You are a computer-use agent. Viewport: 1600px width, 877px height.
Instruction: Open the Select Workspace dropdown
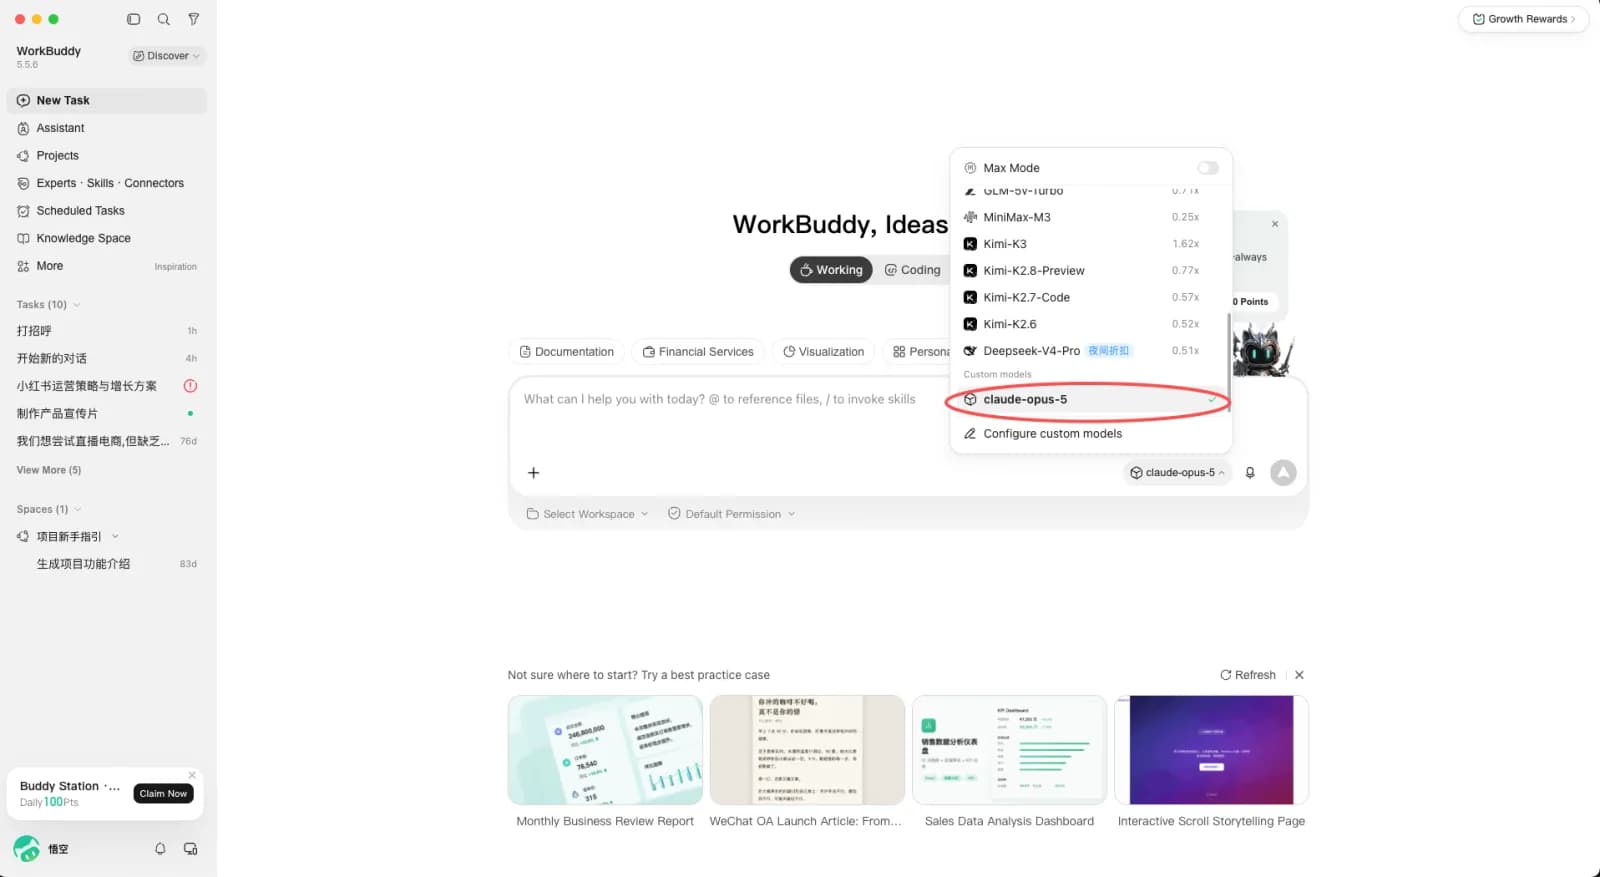pyautogui.click(x=588, y=514)
